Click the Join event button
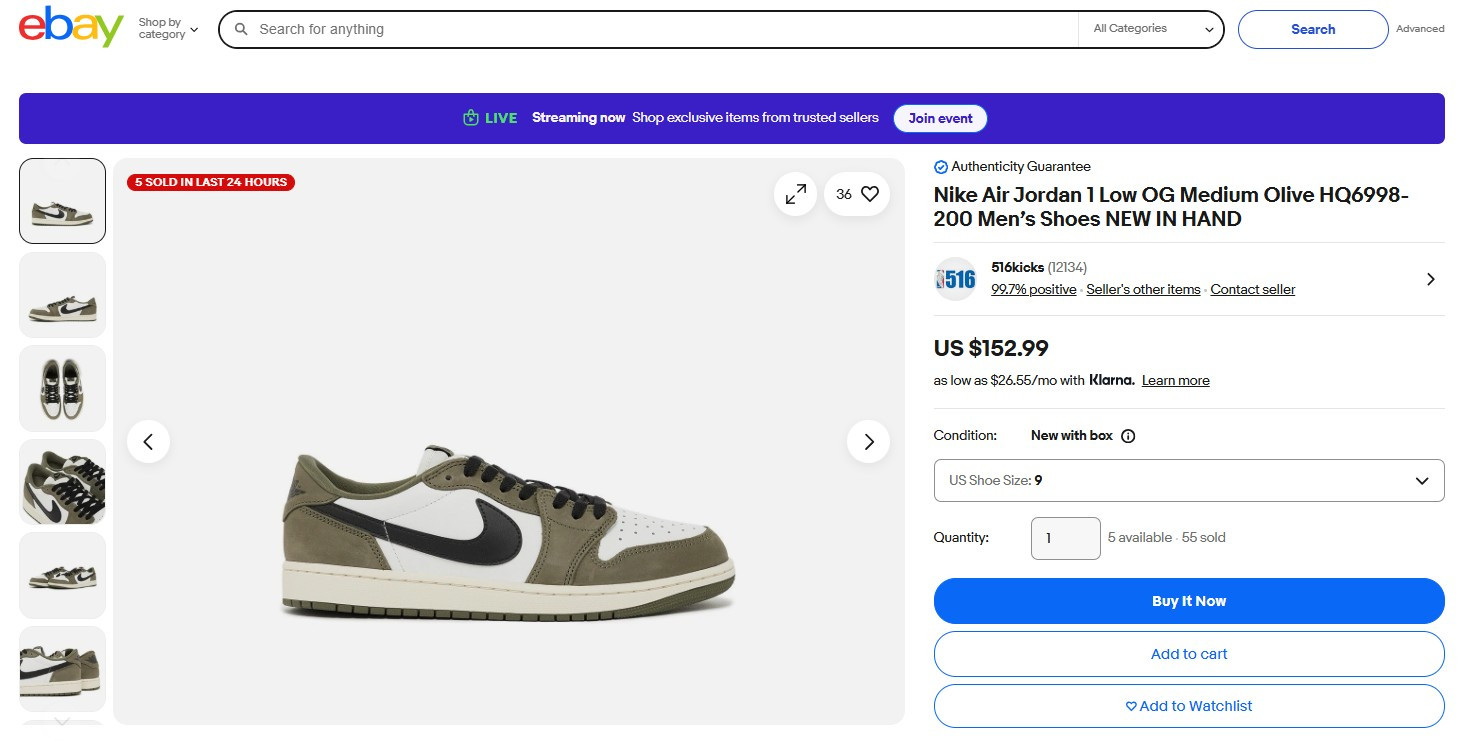This screenshot has height=744, width=1461. coord(940,118)
